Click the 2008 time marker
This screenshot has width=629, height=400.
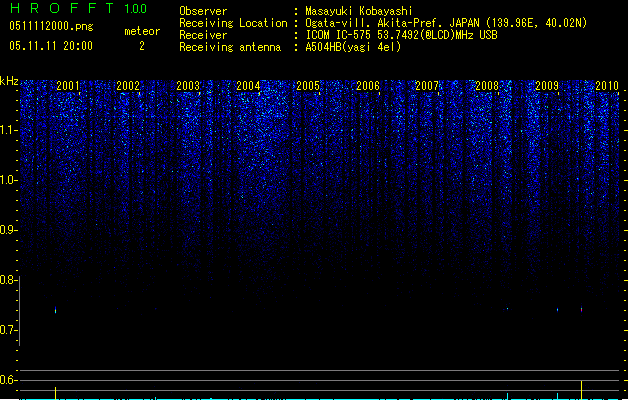487,85
